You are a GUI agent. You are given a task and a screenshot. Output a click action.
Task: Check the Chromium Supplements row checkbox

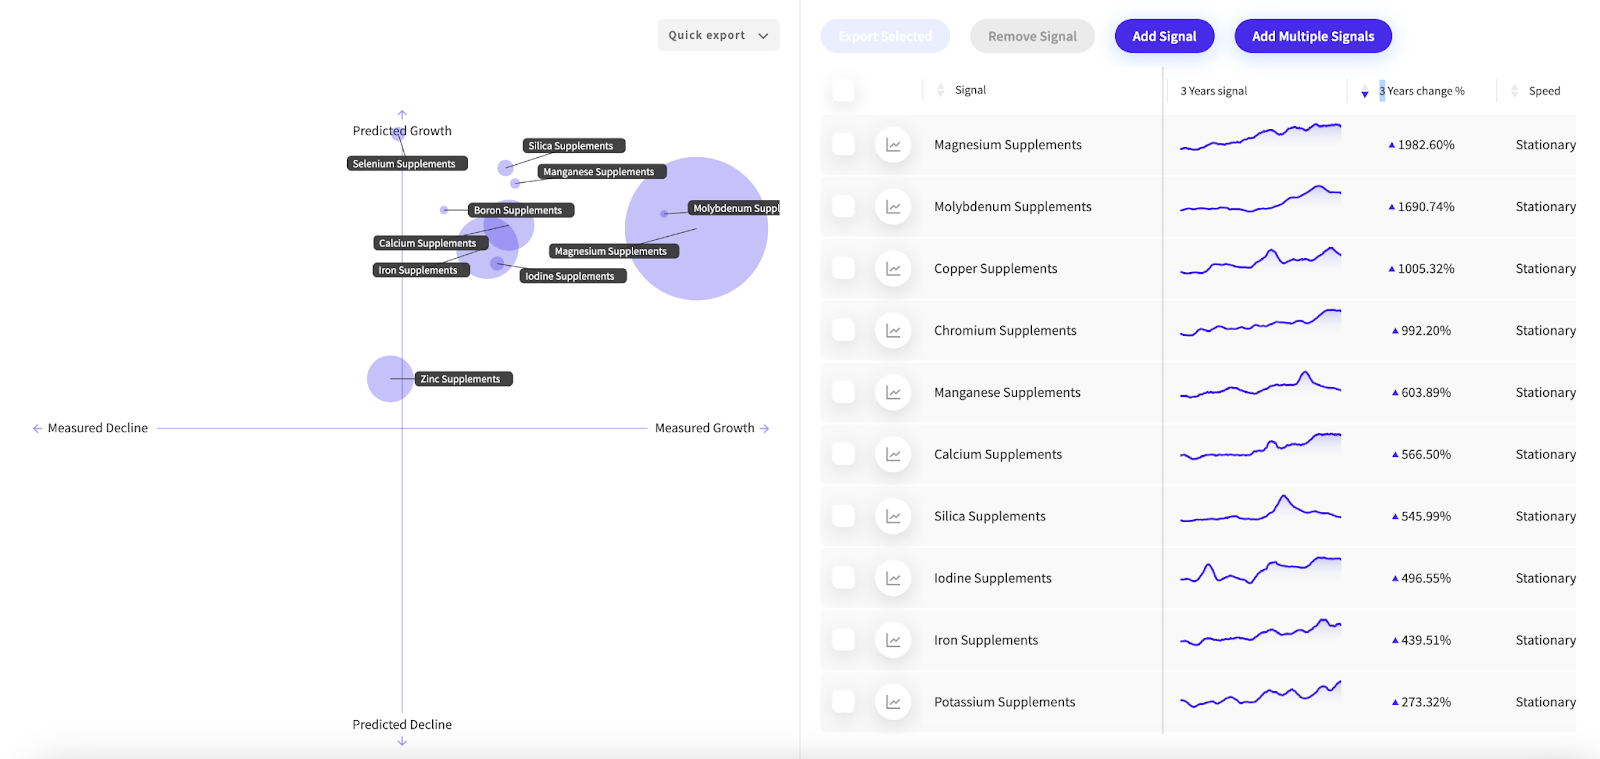pyautogui.click(x=843, y=331)
